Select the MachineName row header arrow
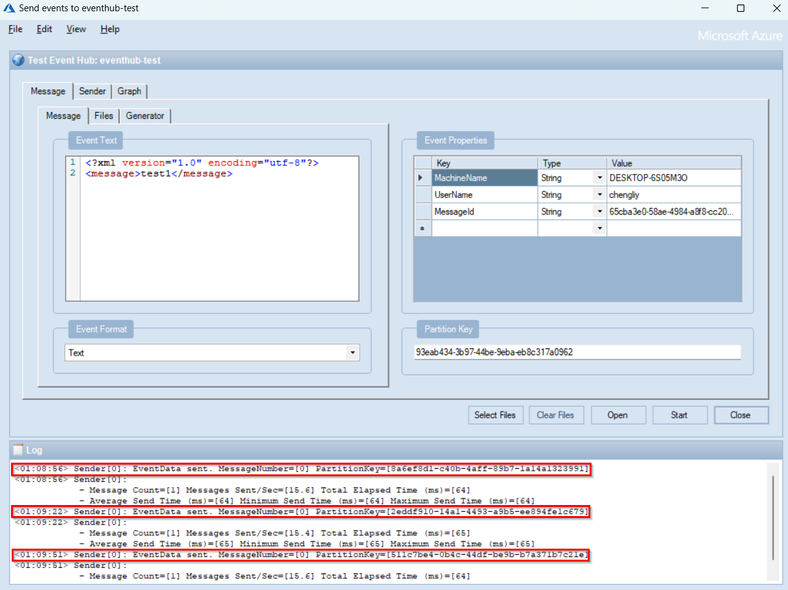 423,178
